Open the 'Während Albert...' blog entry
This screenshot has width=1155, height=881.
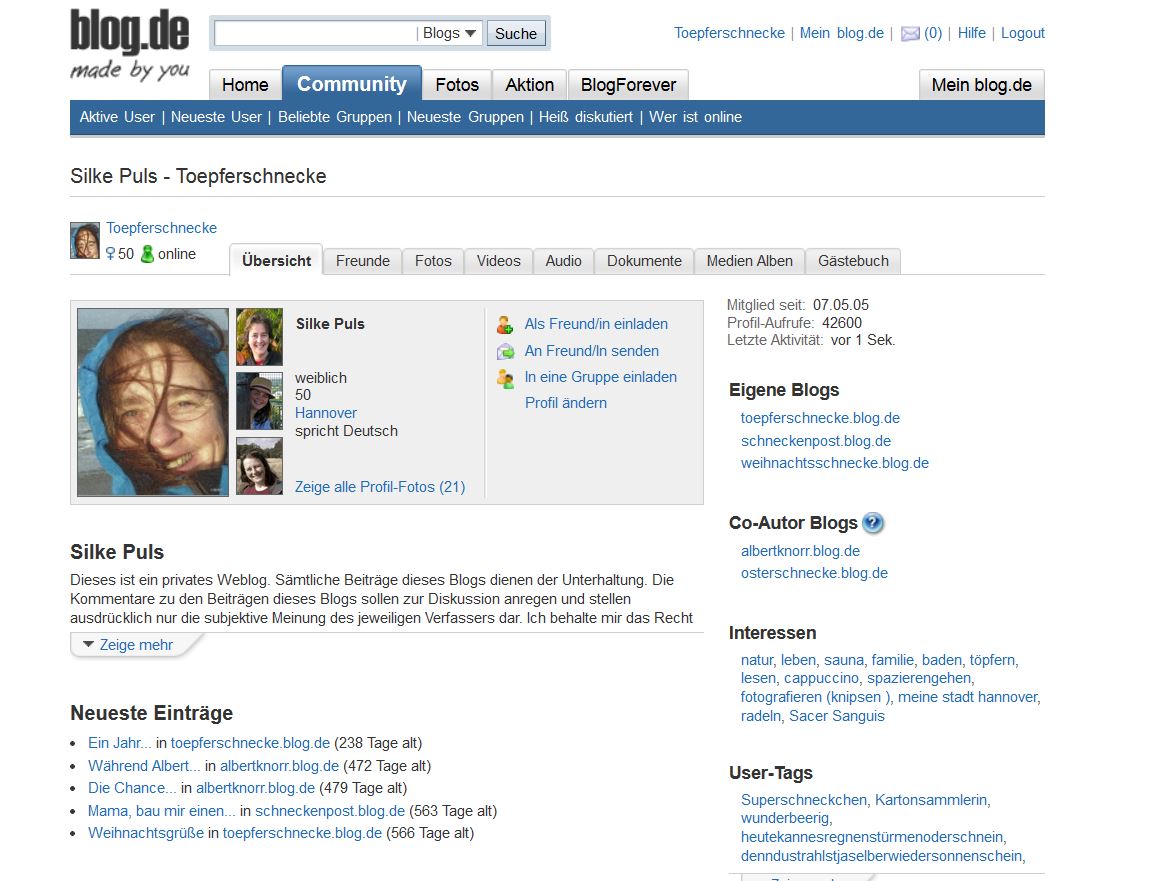tap(144, 766)
